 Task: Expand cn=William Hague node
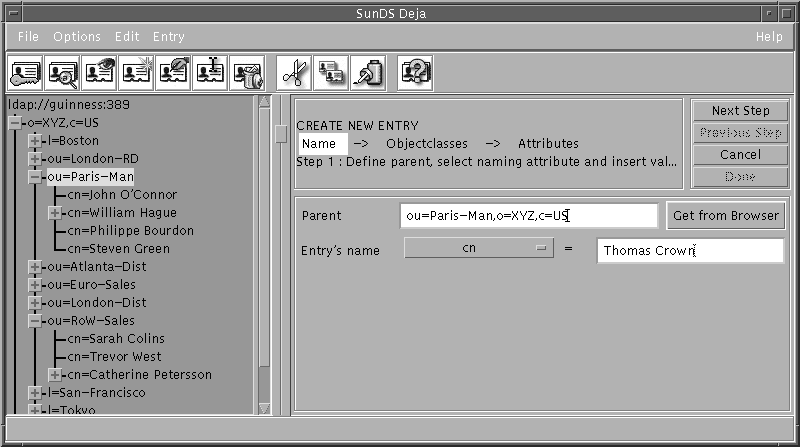(55, 213)
